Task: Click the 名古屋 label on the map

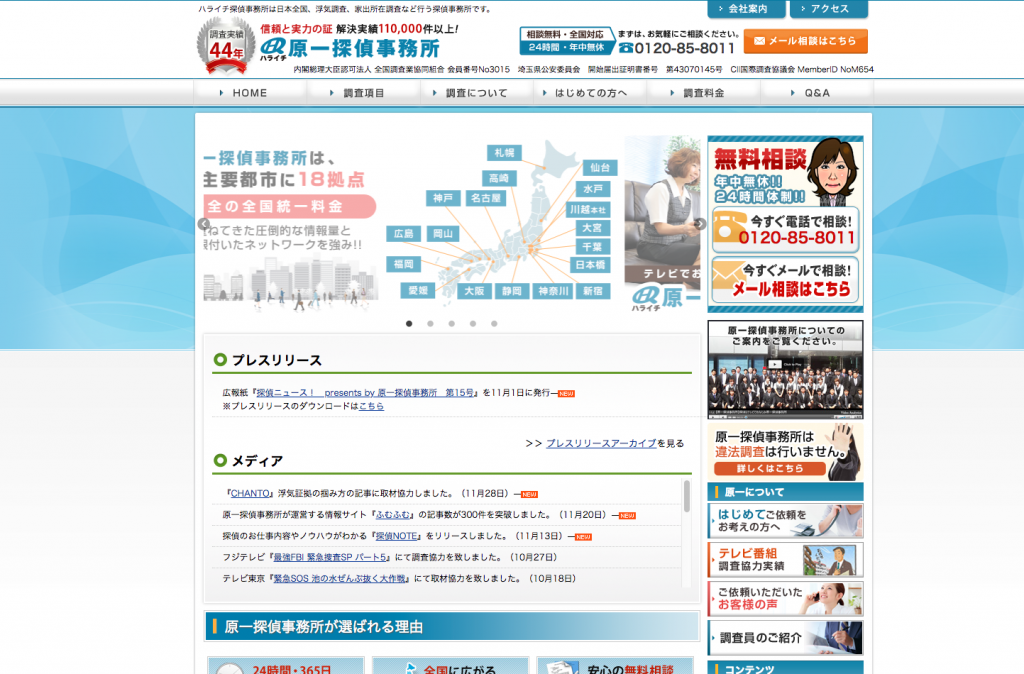Action: coord(486,198)
